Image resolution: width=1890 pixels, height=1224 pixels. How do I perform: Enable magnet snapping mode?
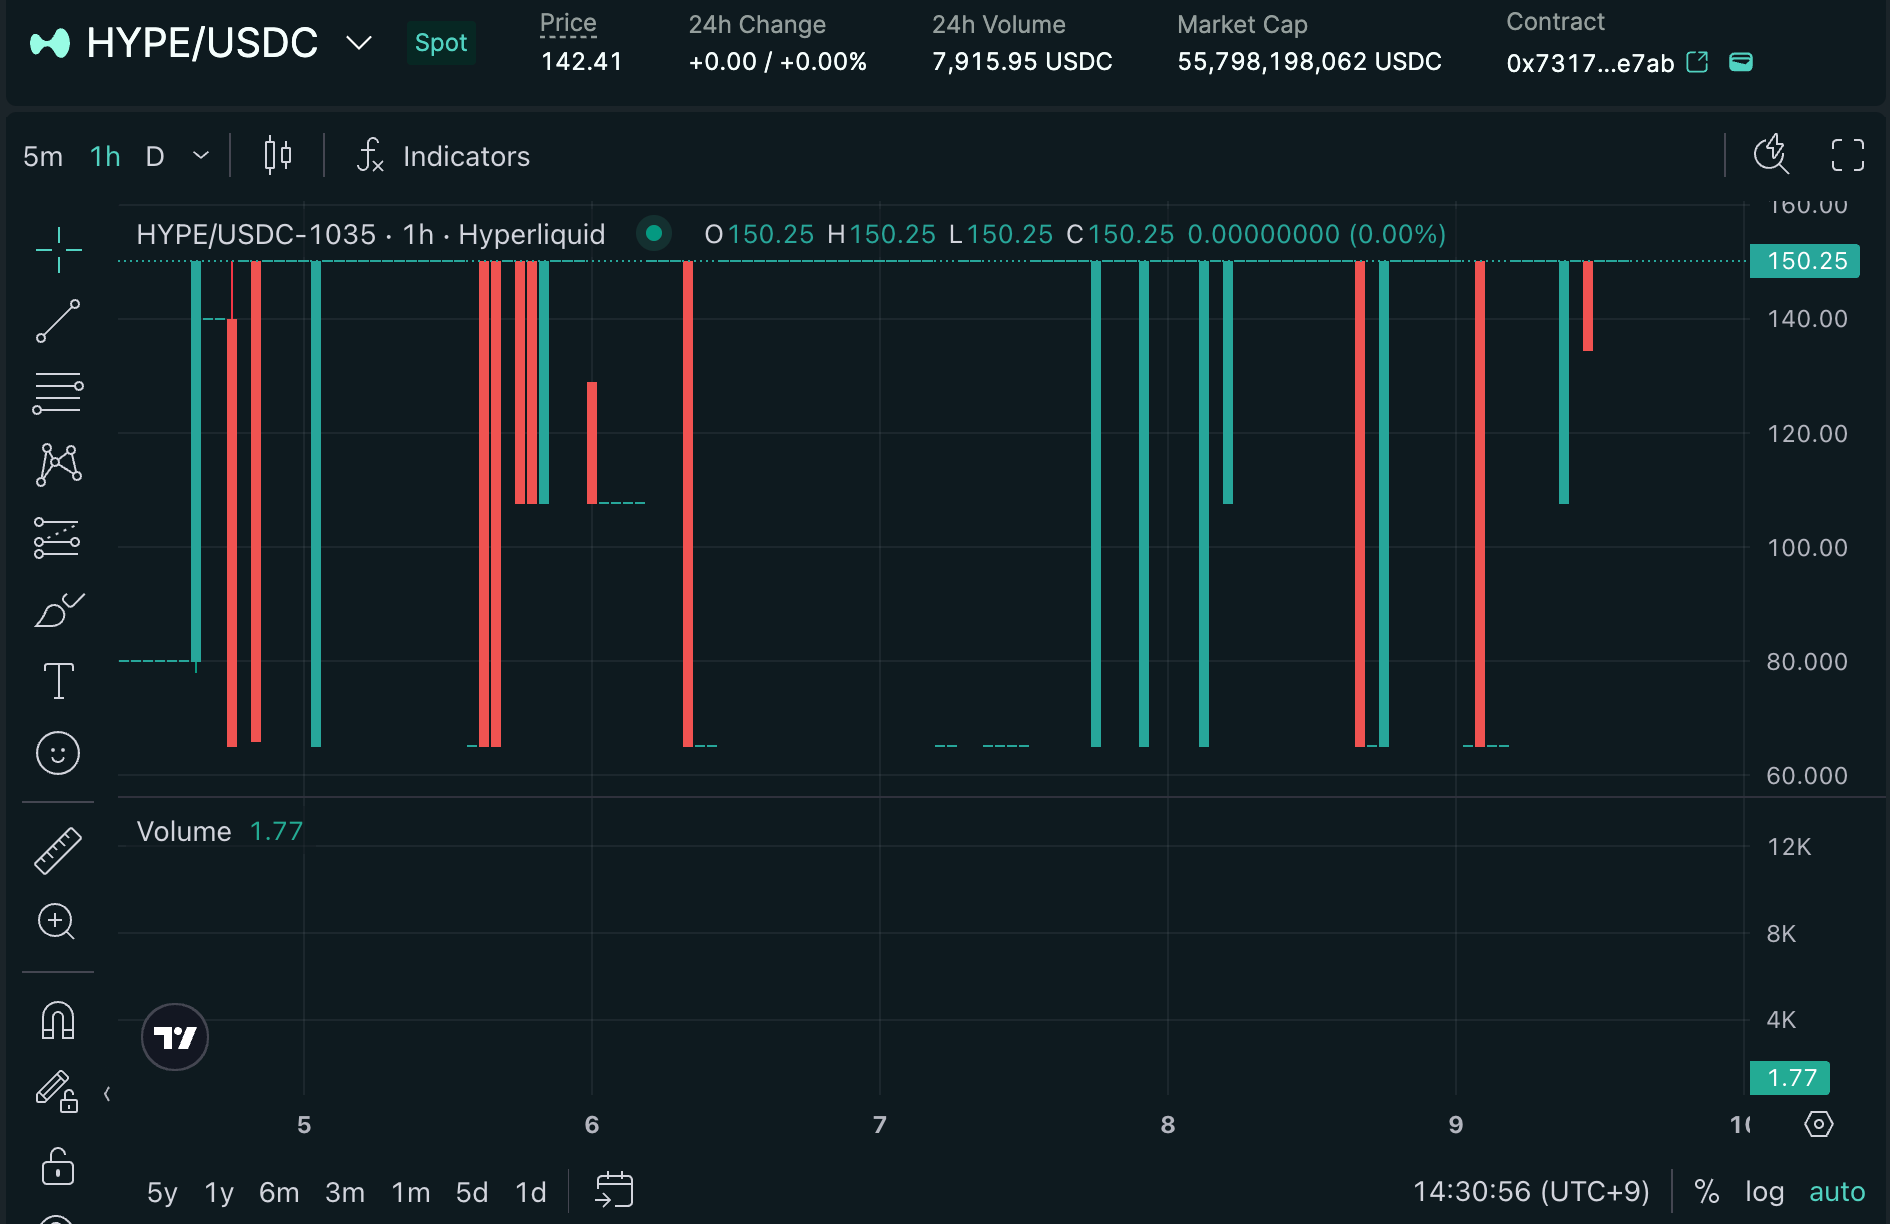coord(57,1020)
